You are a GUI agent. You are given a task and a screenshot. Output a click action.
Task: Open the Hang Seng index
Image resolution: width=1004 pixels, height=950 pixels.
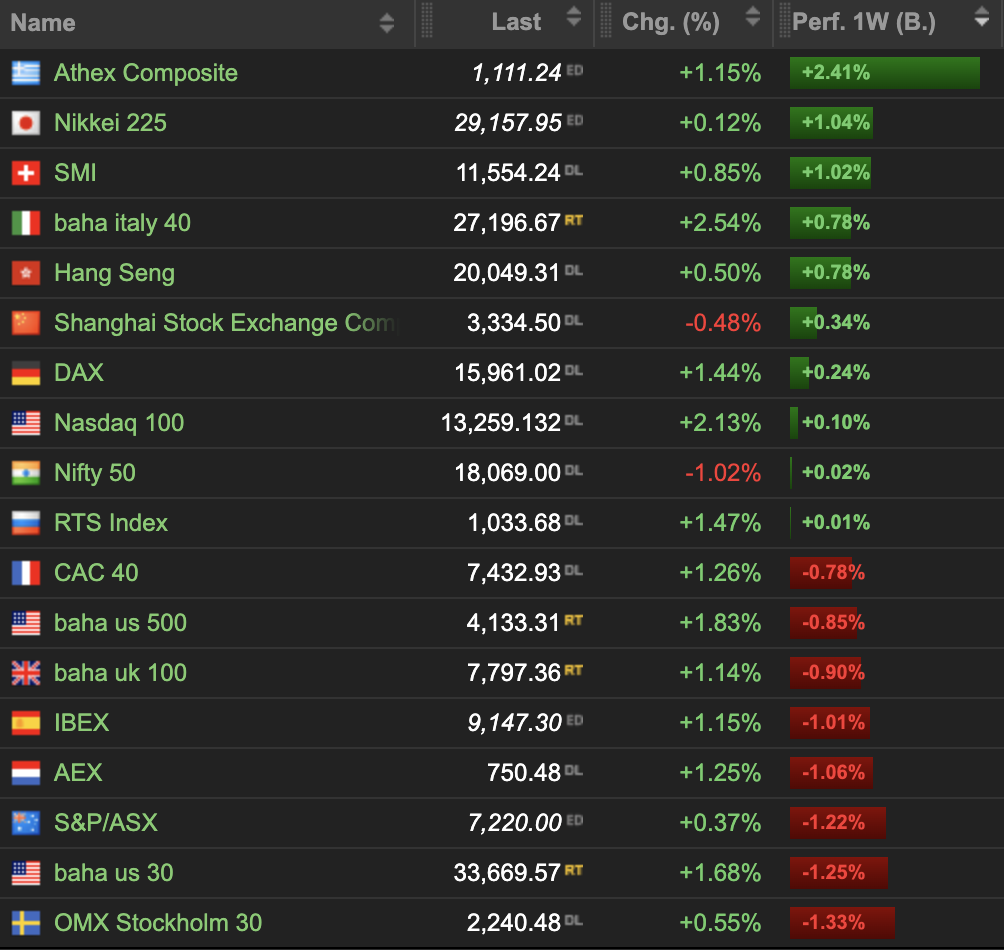(114, 273)
